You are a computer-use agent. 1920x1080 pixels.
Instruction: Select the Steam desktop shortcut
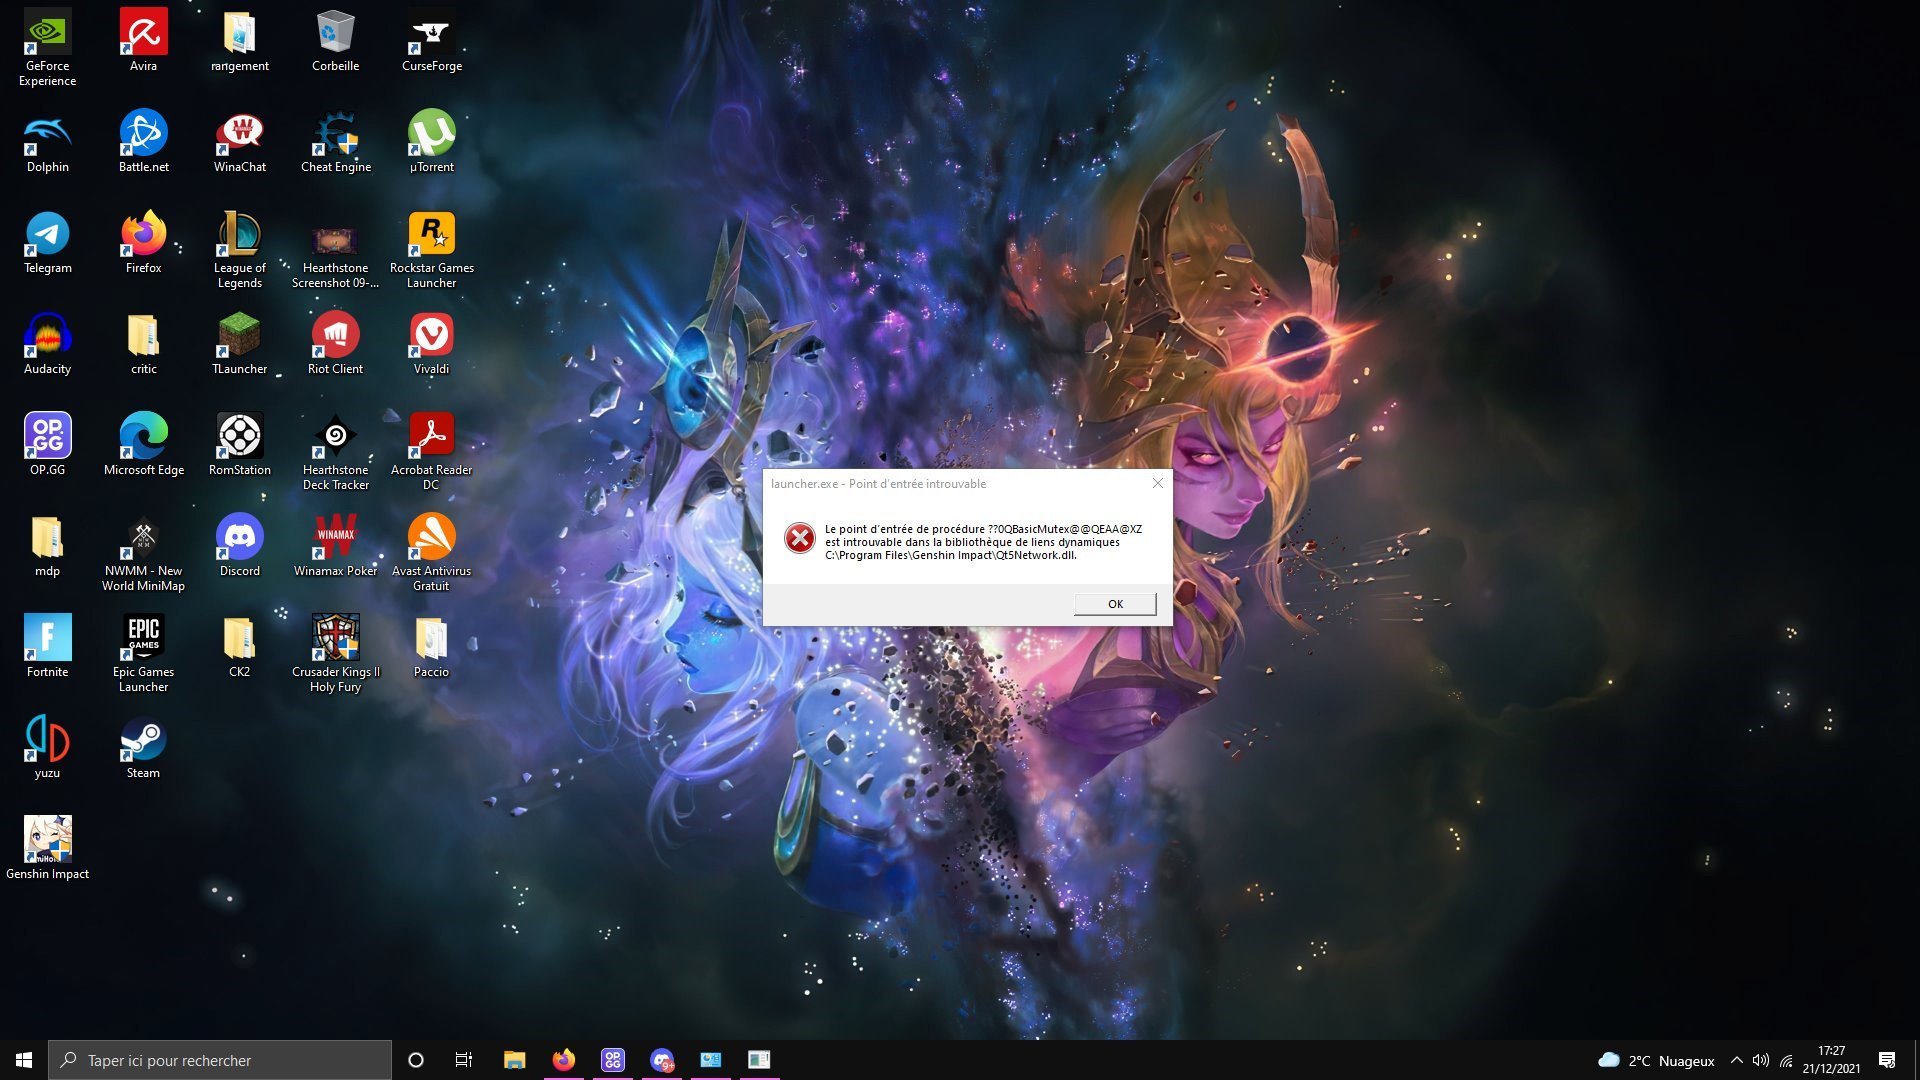pyautogui.click(x=143, y=741)
